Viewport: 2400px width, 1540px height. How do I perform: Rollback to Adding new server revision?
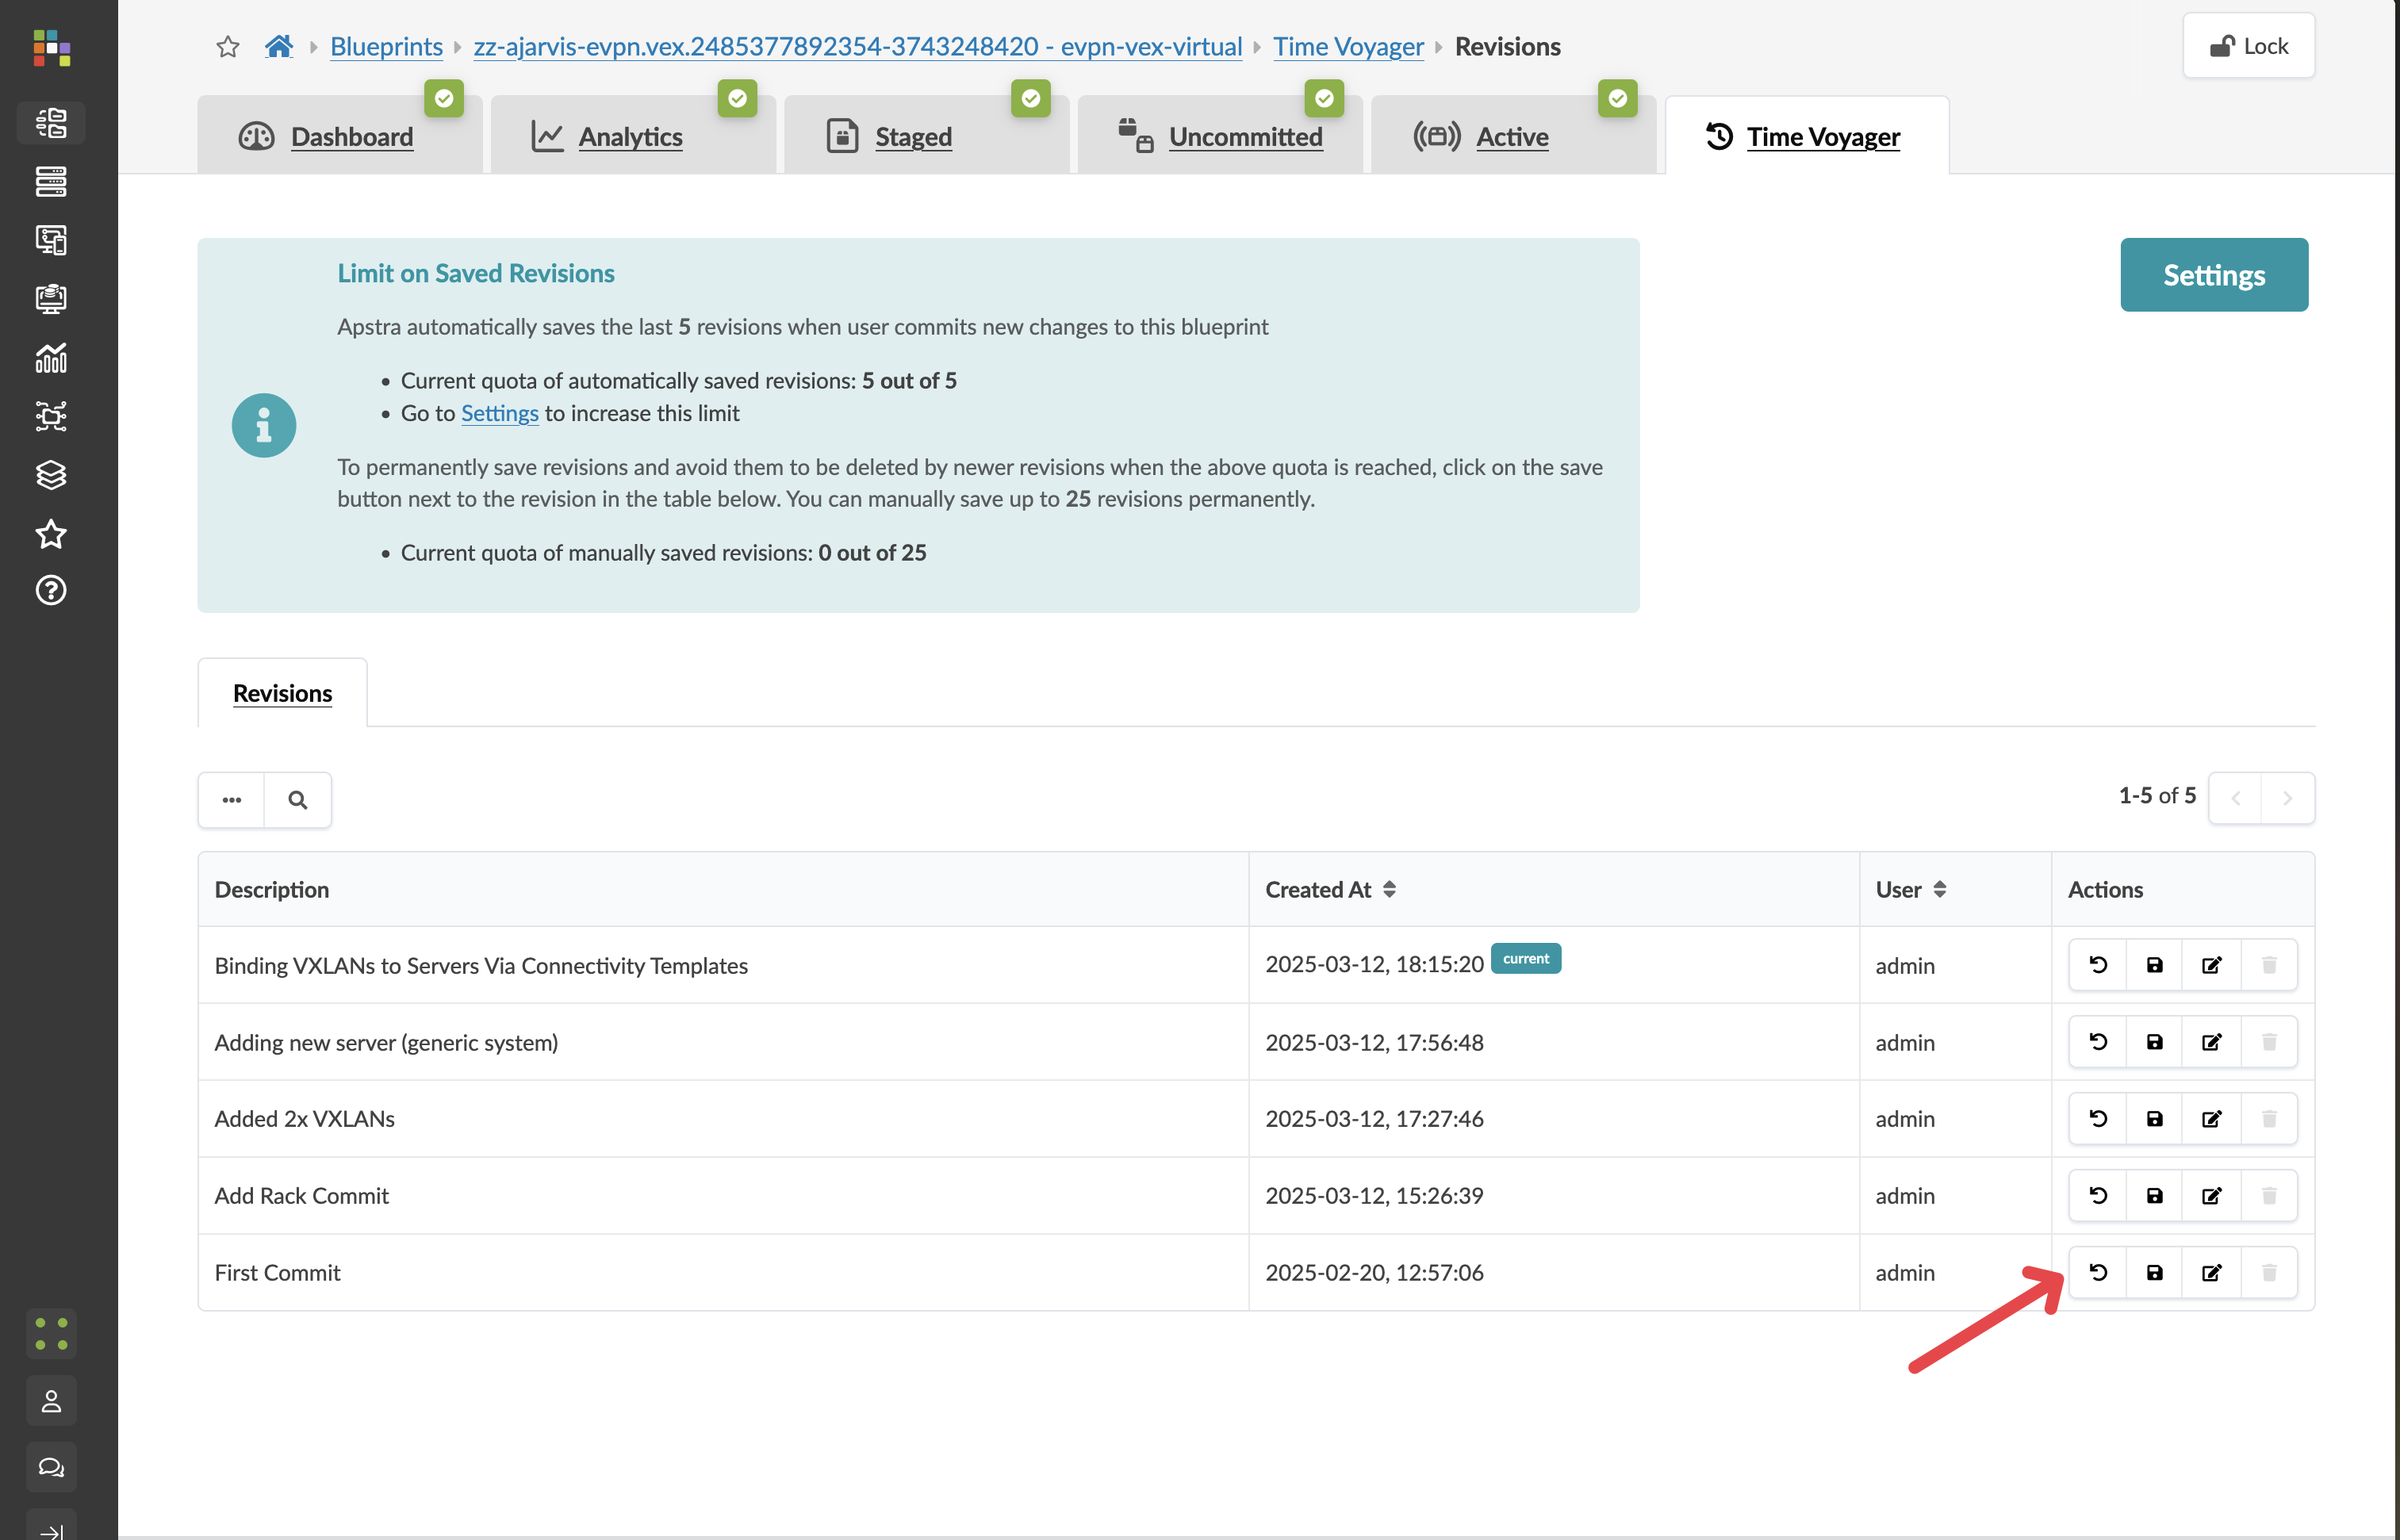(2097, 1042)
